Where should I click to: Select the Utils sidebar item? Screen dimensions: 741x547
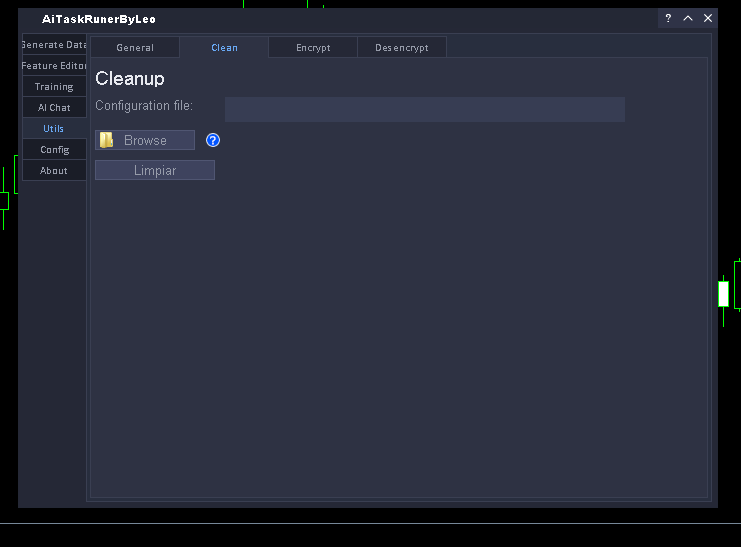[54, 129]
